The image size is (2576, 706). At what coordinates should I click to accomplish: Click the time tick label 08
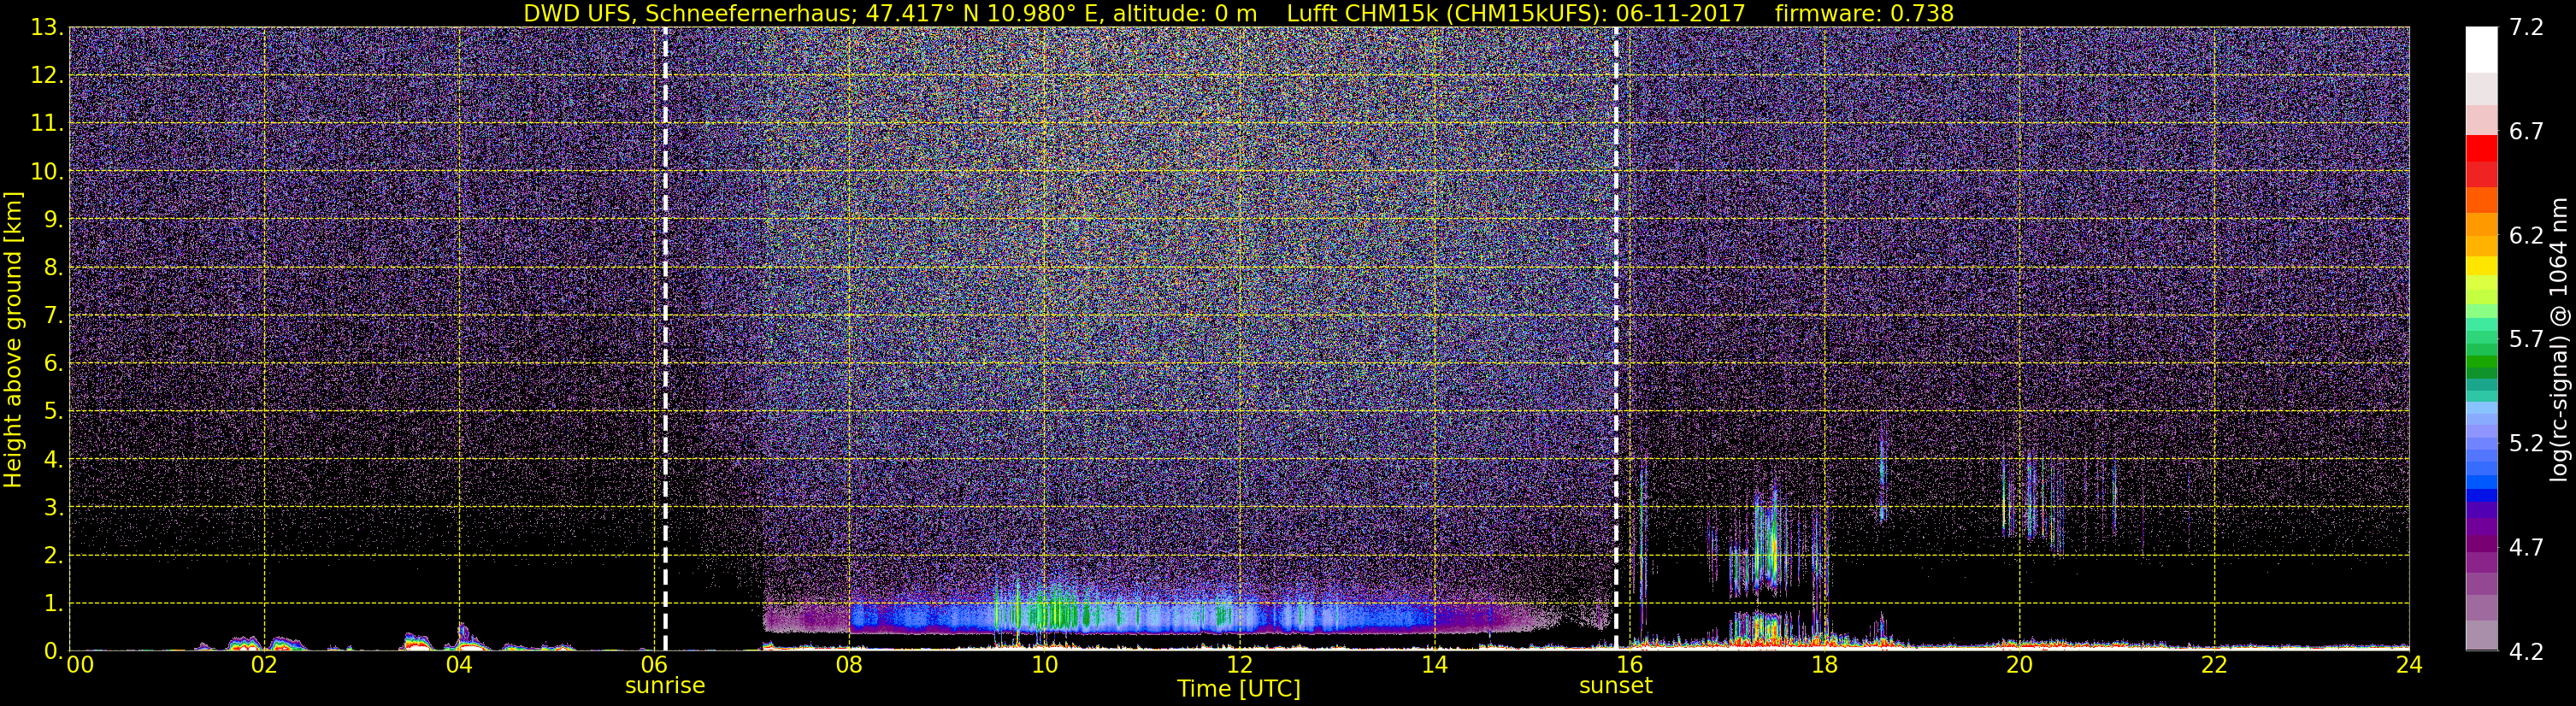pos(849,665)
